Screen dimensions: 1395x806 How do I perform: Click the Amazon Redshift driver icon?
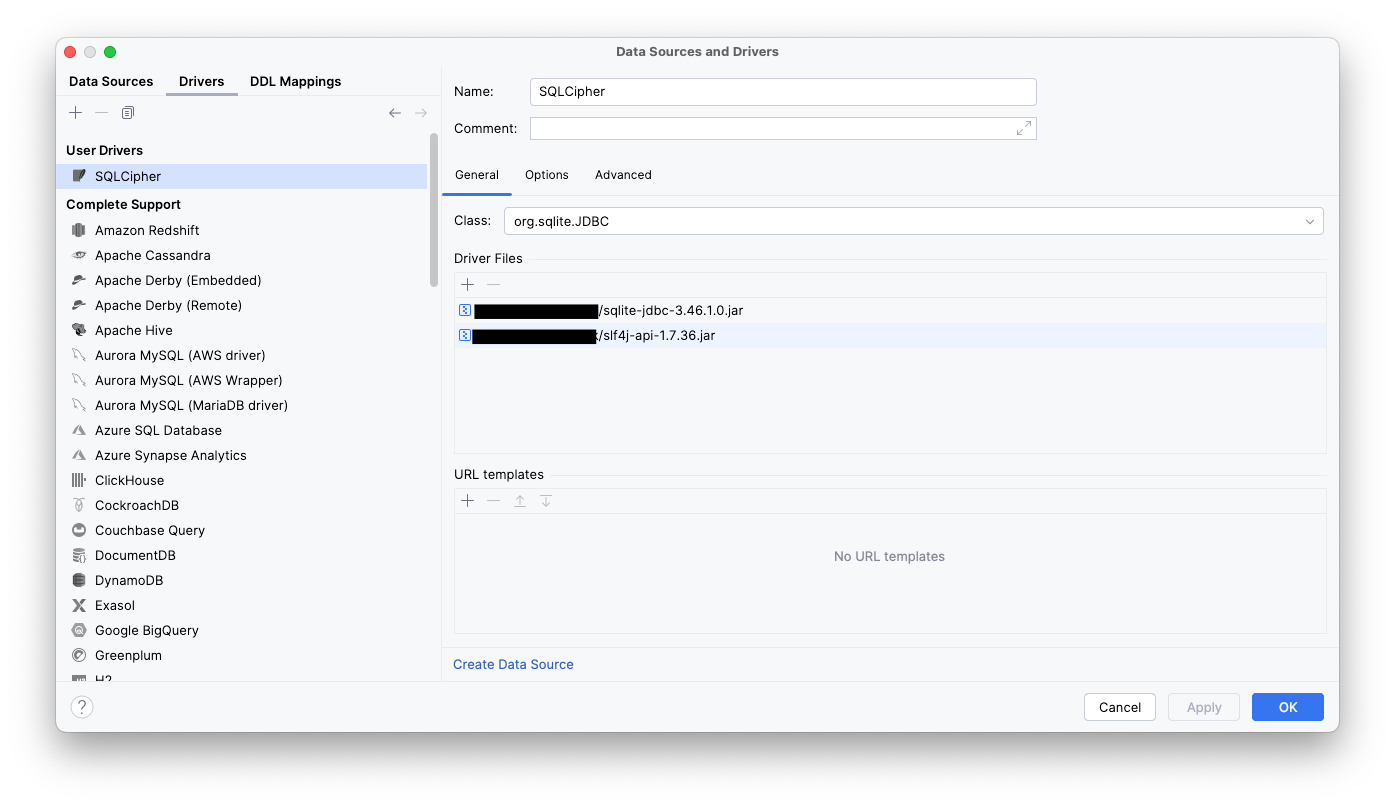click(79, 230)
